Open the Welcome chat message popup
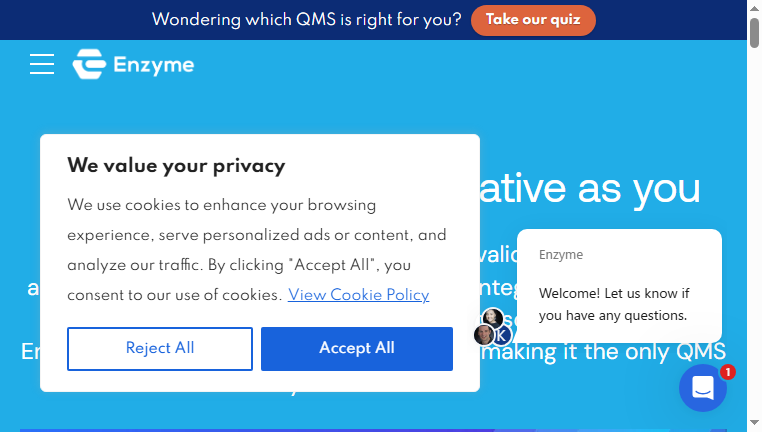 click(619, 286)
